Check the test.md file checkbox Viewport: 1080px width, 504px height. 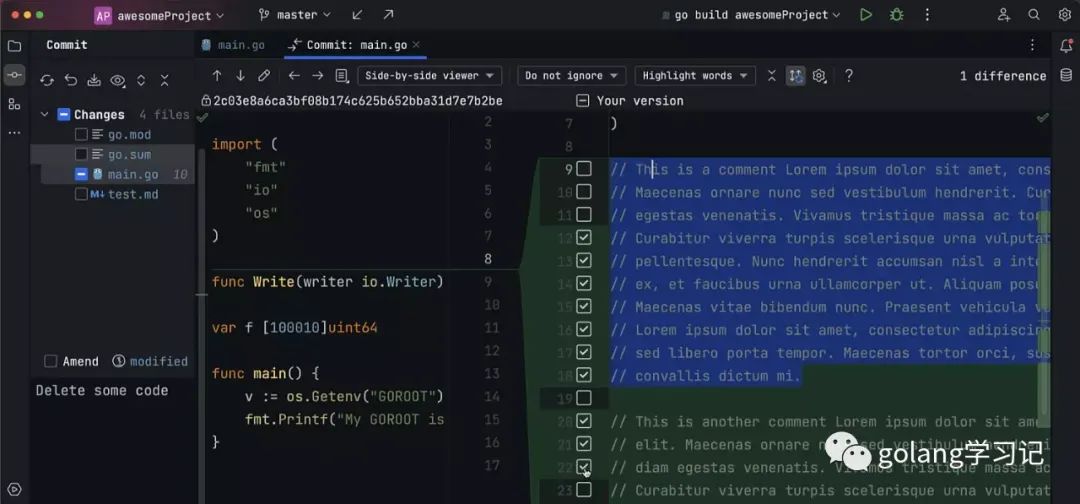click(81, 195)
